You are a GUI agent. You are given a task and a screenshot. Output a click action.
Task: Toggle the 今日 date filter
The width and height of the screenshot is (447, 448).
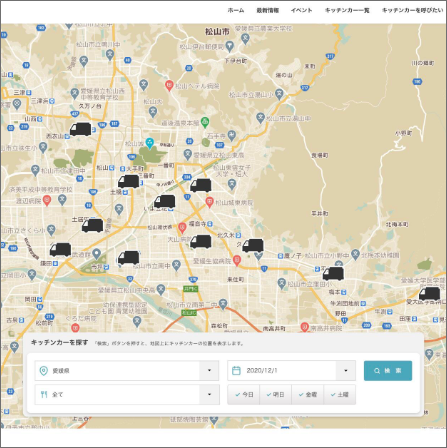click(x=244, y=395)
